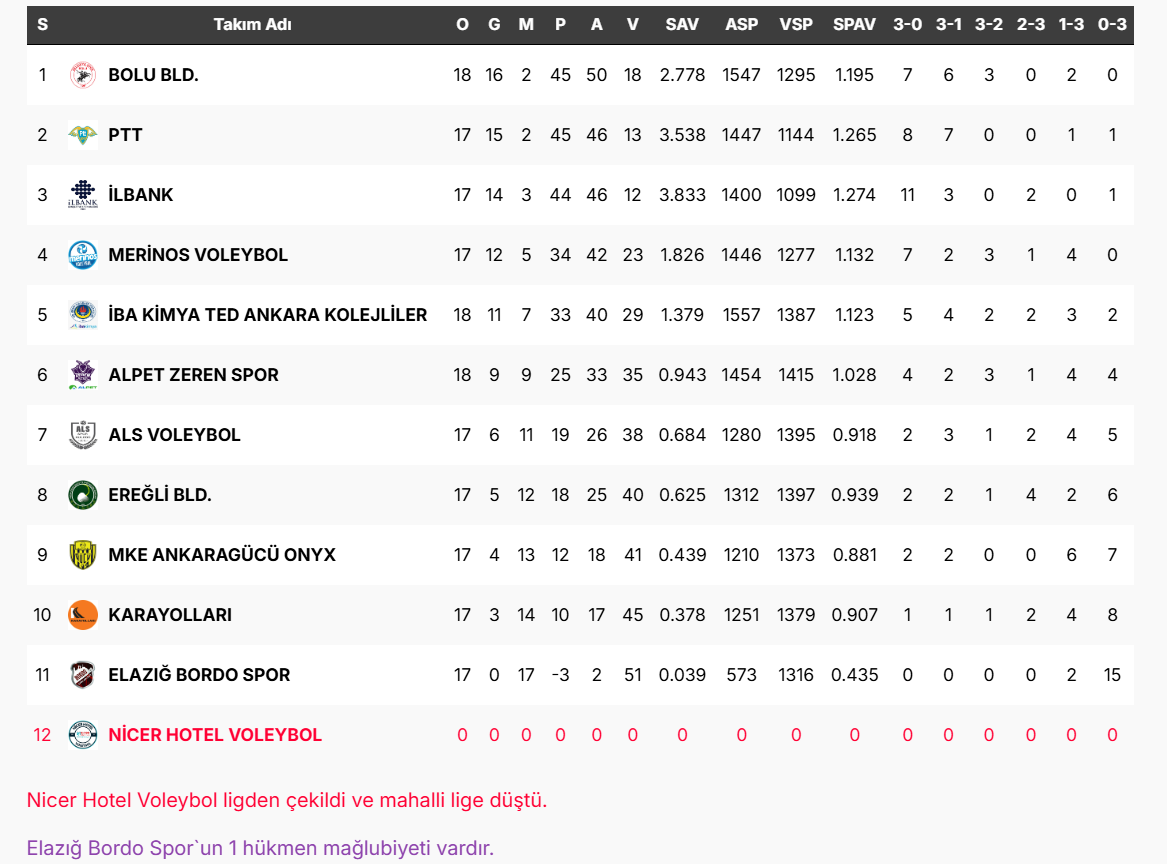Click the 'ASP' column header

741,25
